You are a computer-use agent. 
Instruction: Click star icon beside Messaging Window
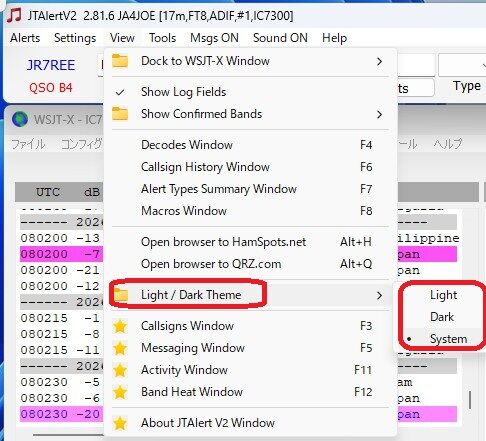pyautogui.click(x=120, y=348)
